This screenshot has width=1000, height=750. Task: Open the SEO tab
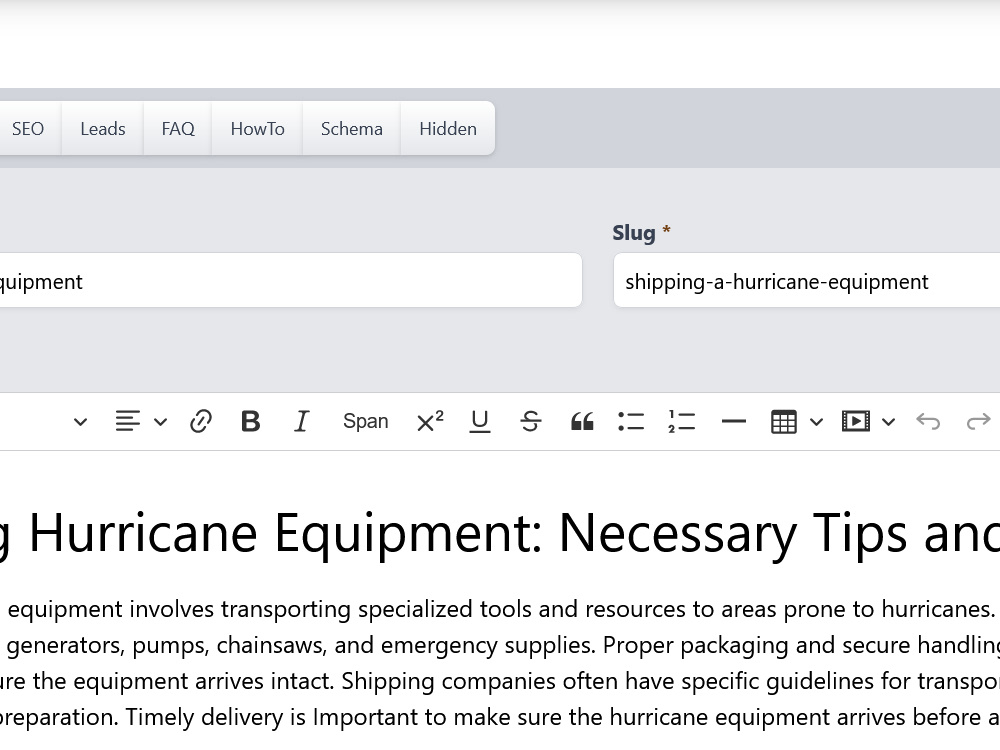click(28, 128)
